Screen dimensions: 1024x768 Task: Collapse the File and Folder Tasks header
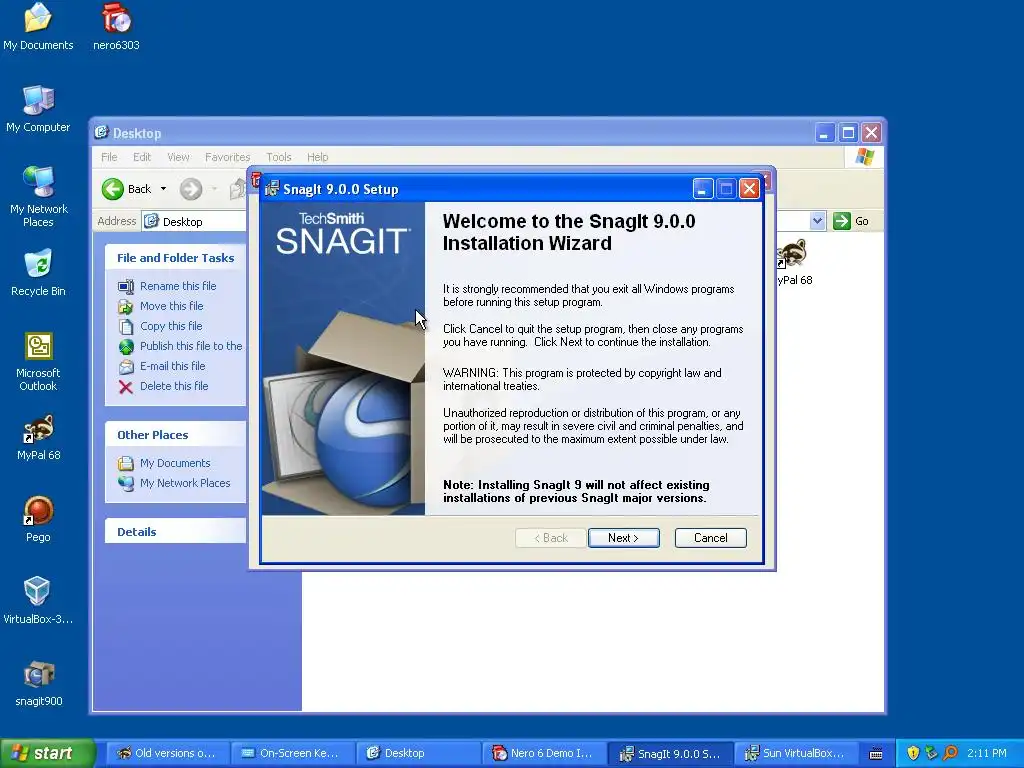[x=175, y=258]
